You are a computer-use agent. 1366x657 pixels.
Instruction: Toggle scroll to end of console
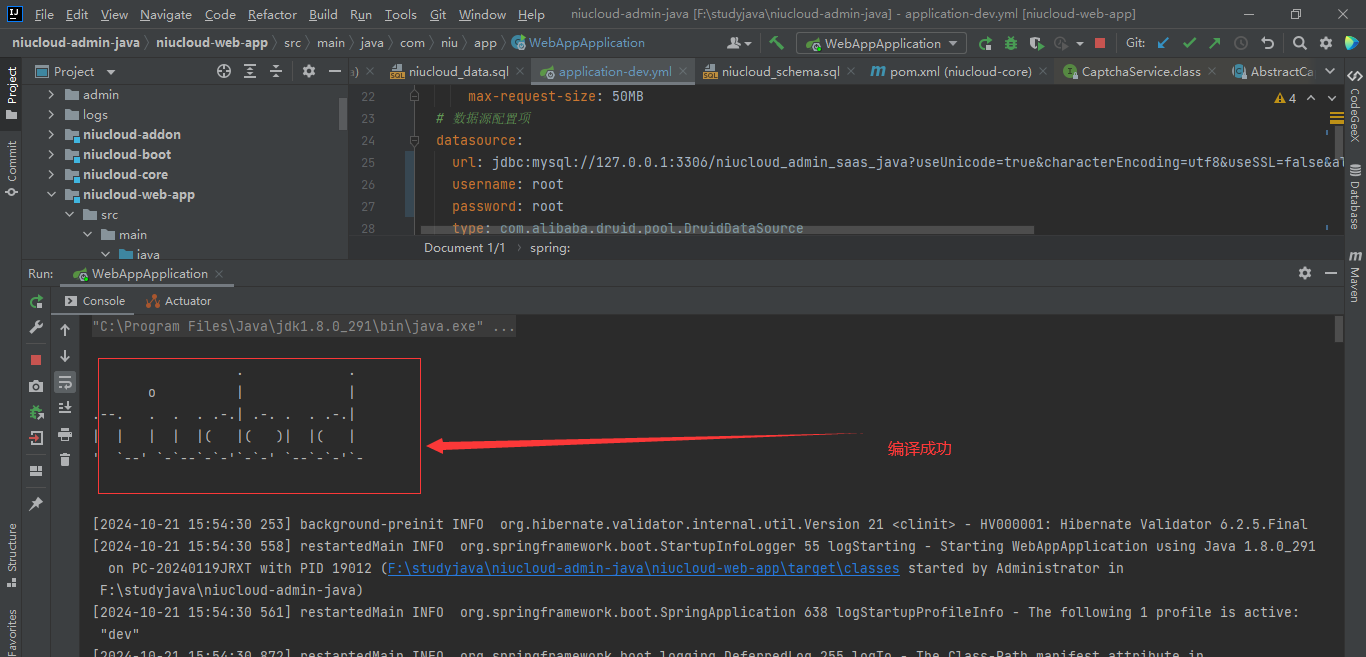(x=65, y=408)
